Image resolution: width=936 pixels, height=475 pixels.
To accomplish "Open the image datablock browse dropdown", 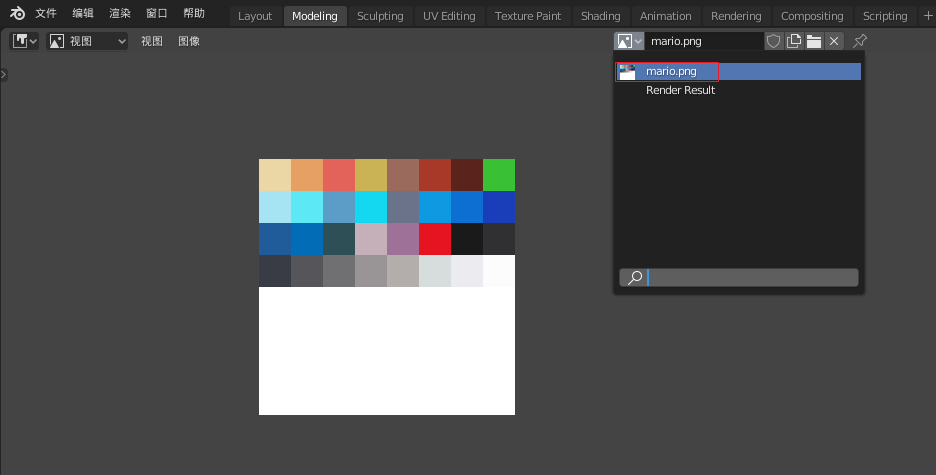I will click(629, 41).
